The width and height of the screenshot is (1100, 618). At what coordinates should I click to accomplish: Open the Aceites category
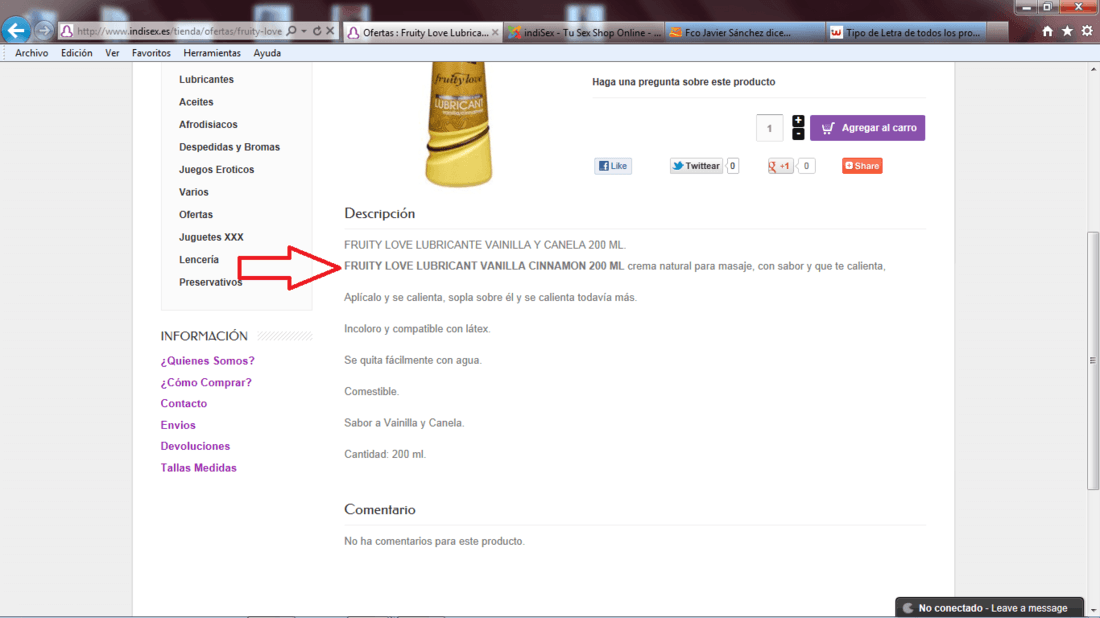(196, 102)
